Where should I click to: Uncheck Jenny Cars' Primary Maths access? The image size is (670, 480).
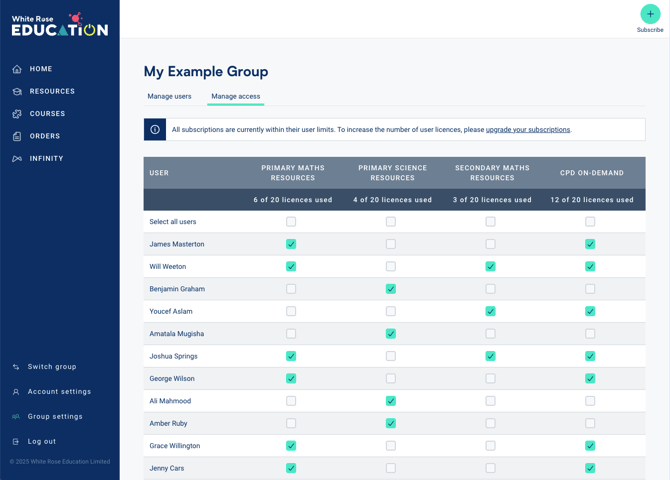tap(291, 468)
